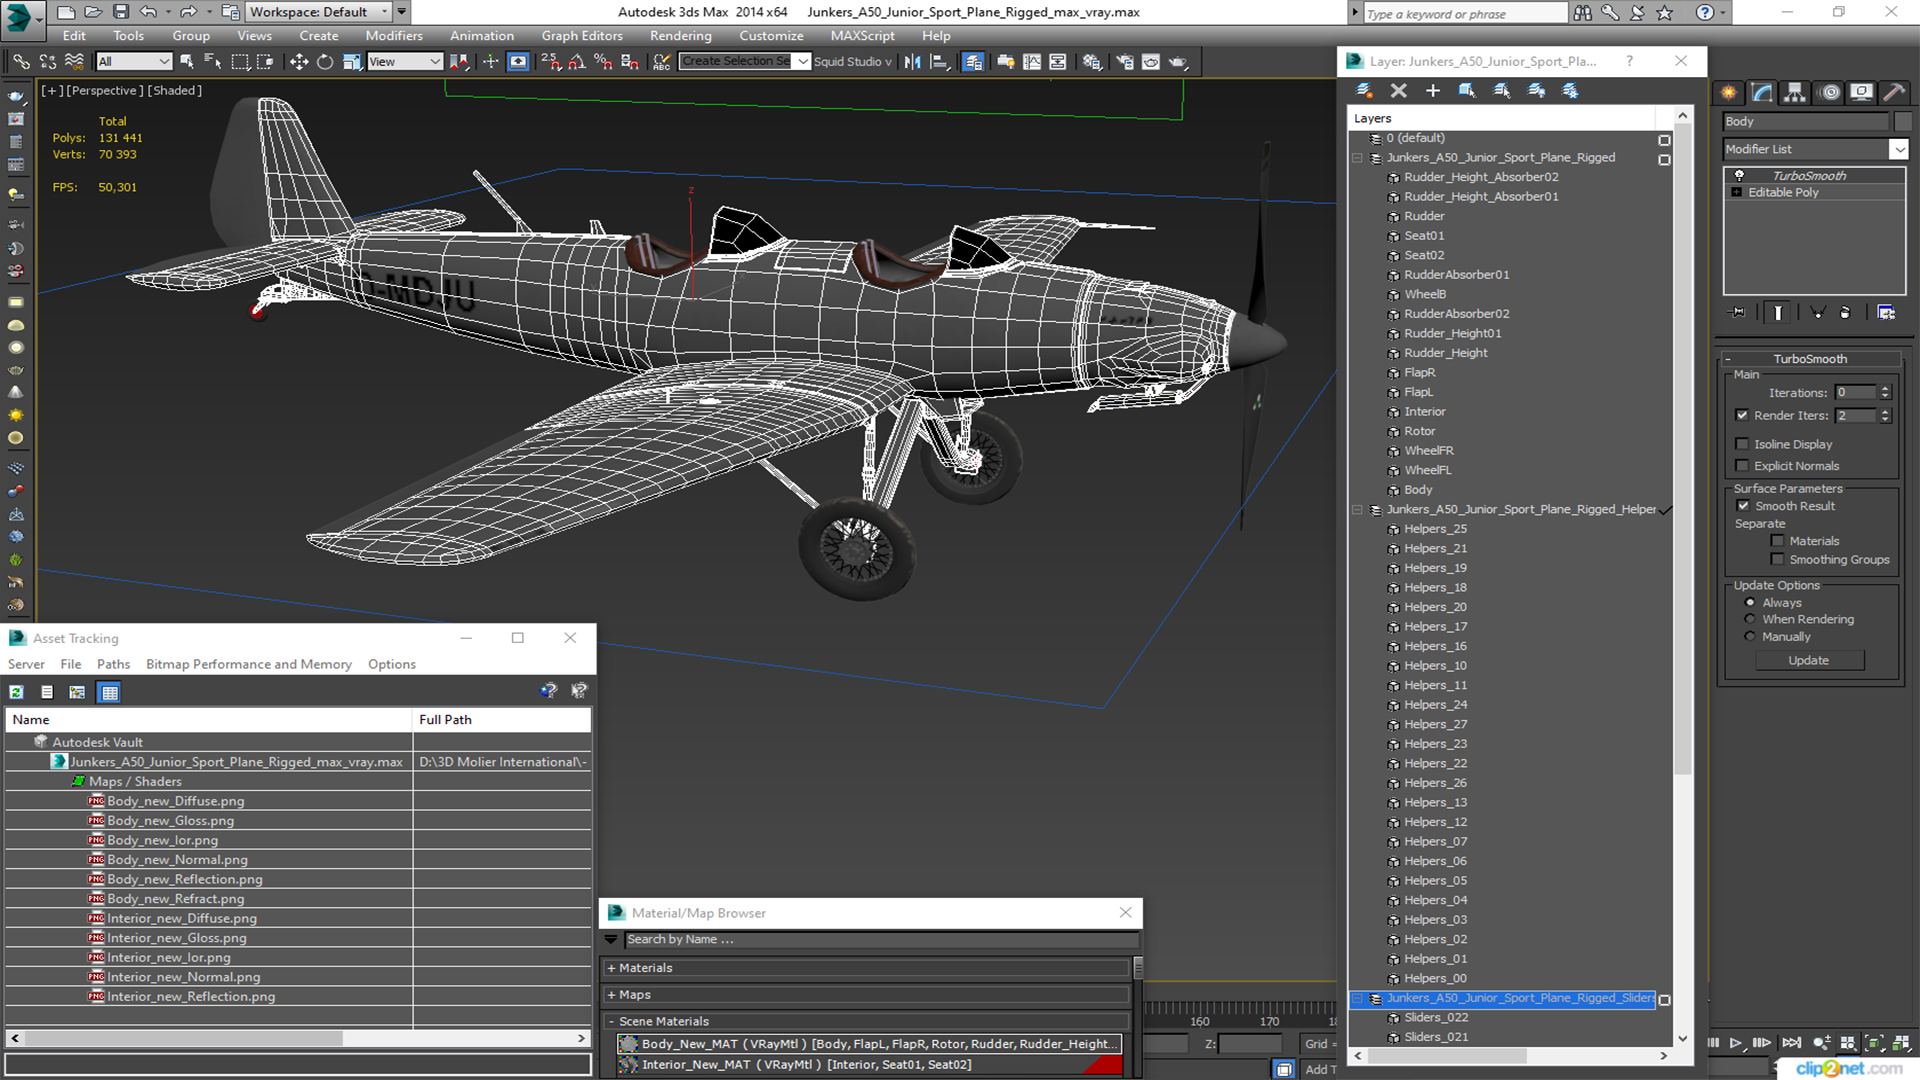Open the selection filter All dropdown
The width and height of the screenshot is (1920, 1080).
point(135,62)
